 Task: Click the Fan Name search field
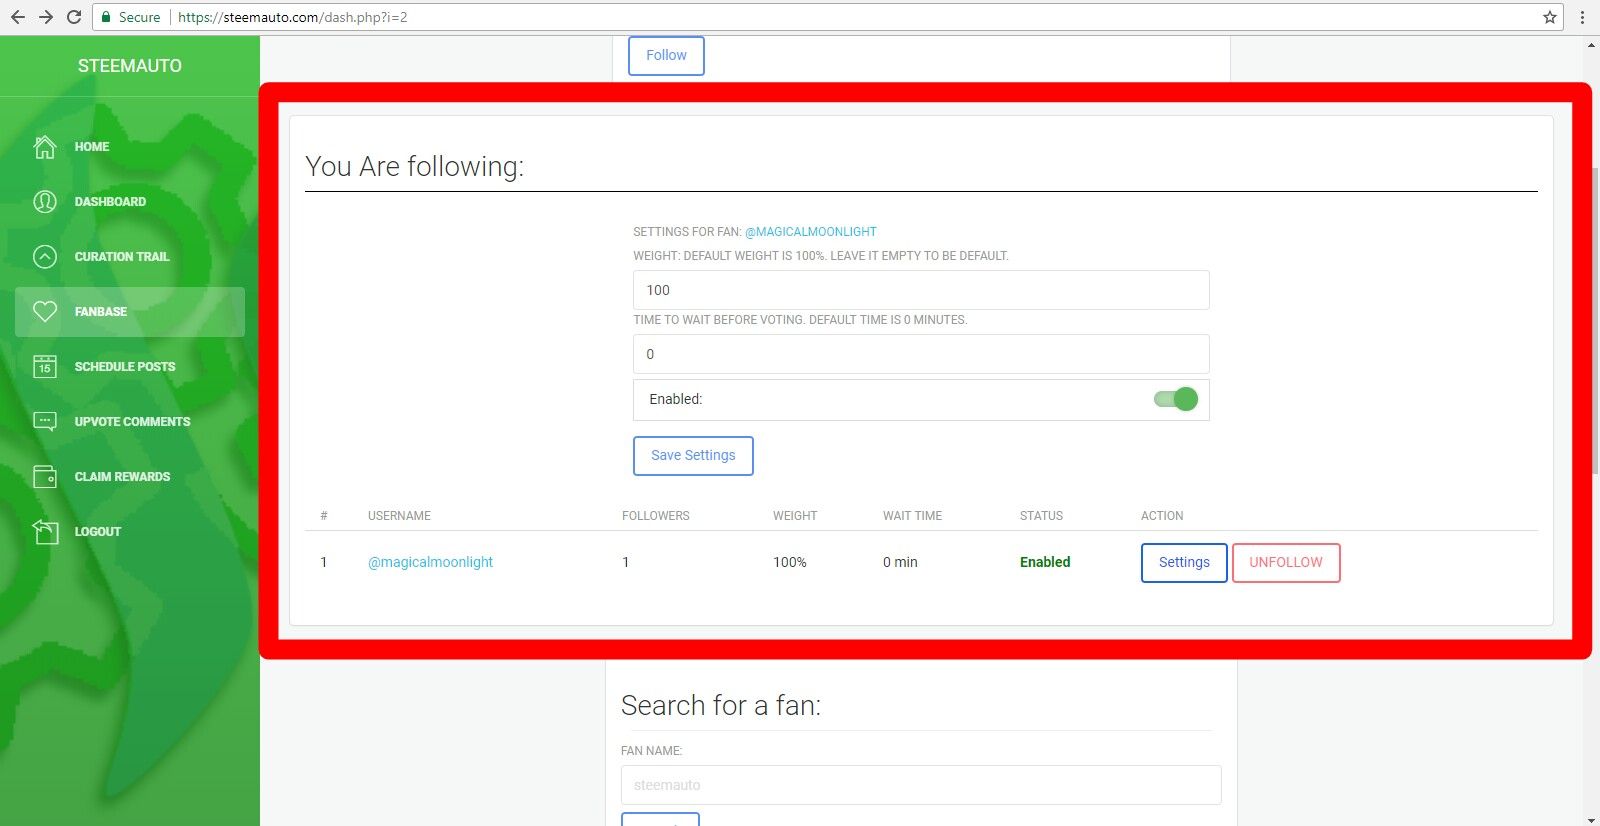coord(921,785)
